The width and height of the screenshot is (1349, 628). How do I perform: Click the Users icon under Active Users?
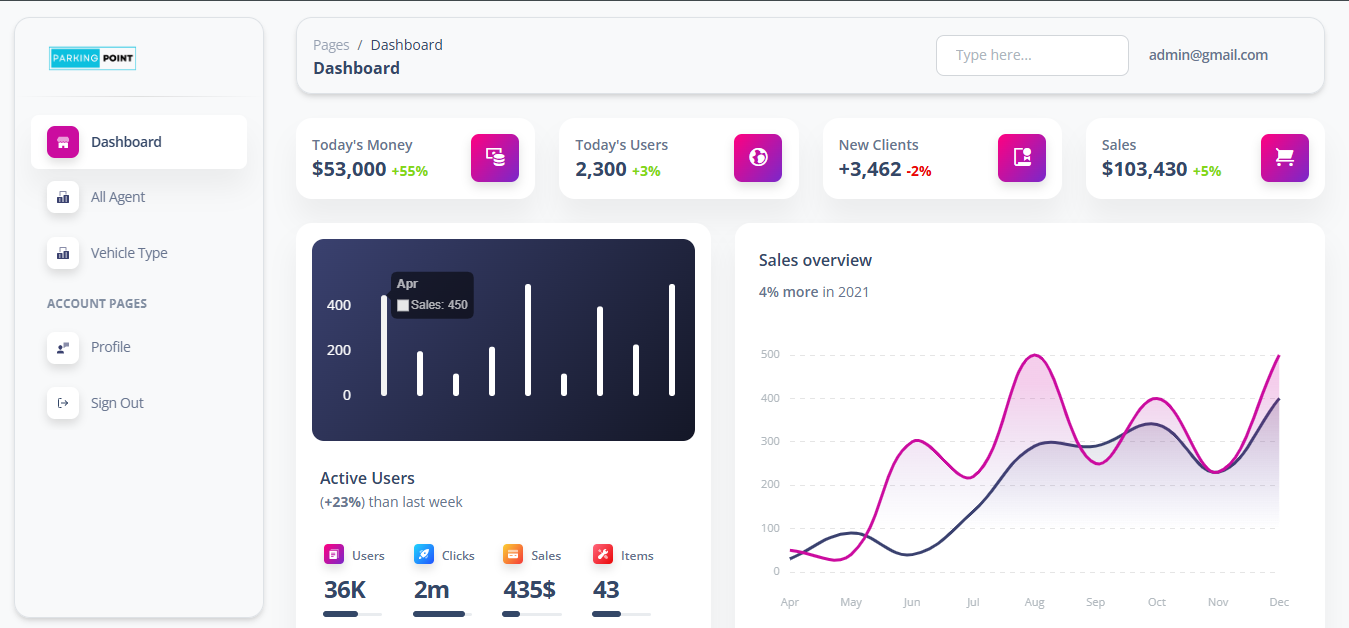click(334, 554)
